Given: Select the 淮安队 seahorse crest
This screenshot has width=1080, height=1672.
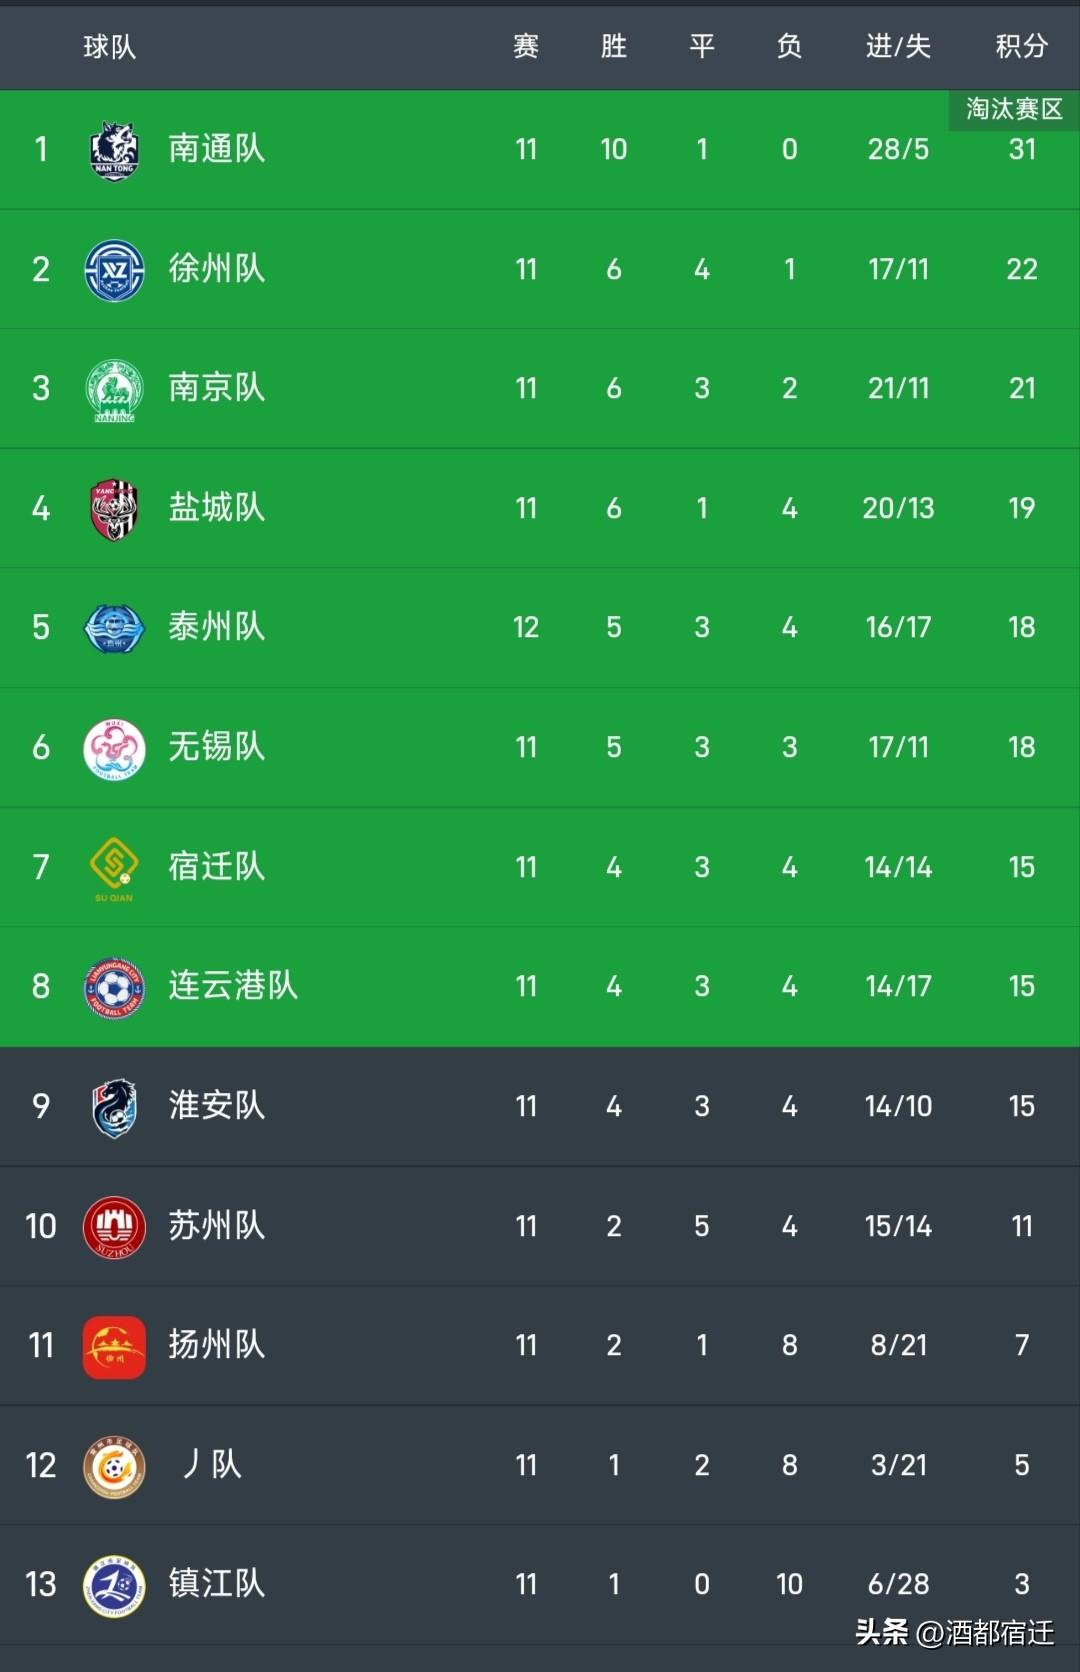Looking at the screenshot, I should [114, 1107].
